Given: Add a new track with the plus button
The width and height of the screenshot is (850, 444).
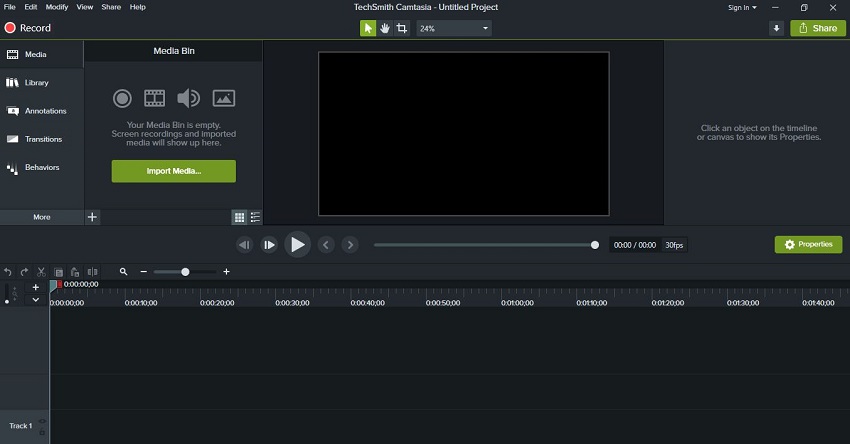Looking at the screenshot, I should pos(36,287).
